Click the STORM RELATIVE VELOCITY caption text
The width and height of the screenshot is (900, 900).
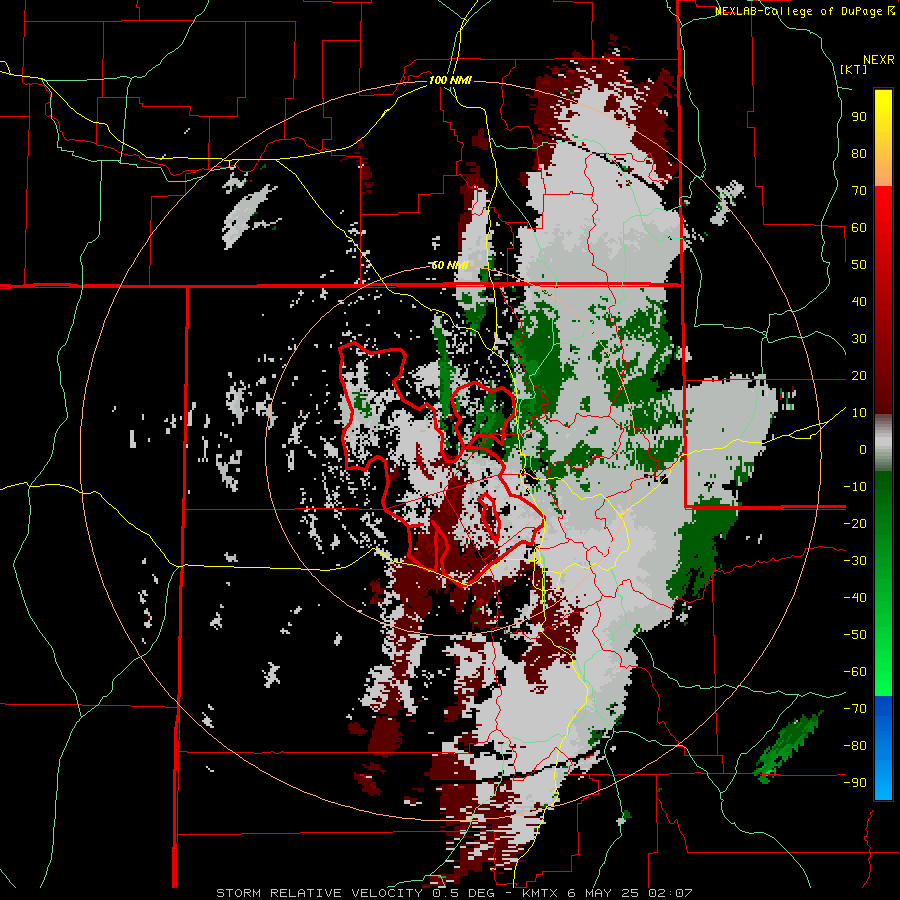pyautogui.click(x=319, y=893)
